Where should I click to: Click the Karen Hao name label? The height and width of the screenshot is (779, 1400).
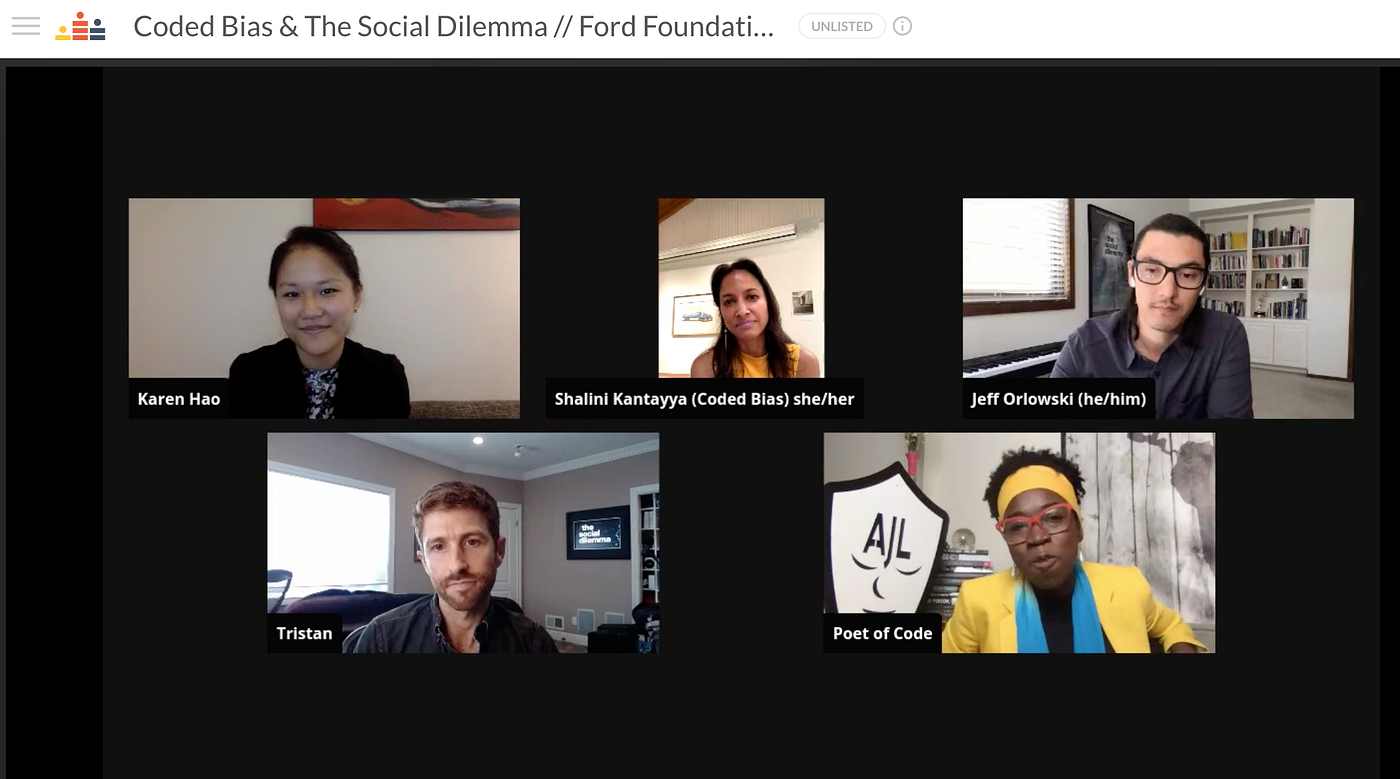click(x=179, y=399)
